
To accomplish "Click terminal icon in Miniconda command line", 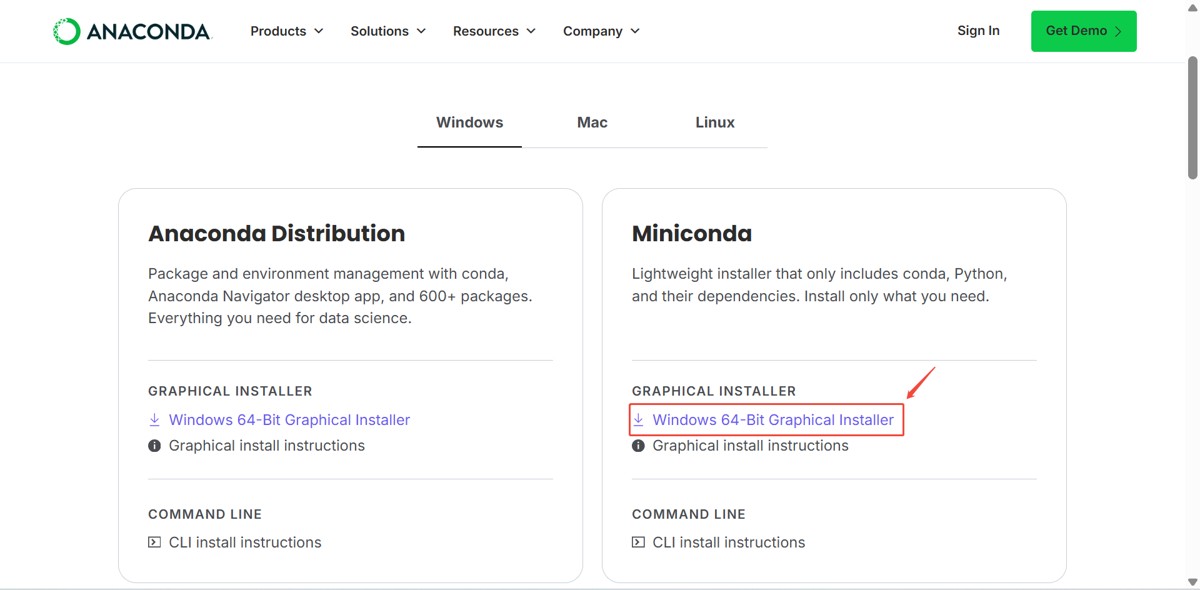I will pos(639,542).
